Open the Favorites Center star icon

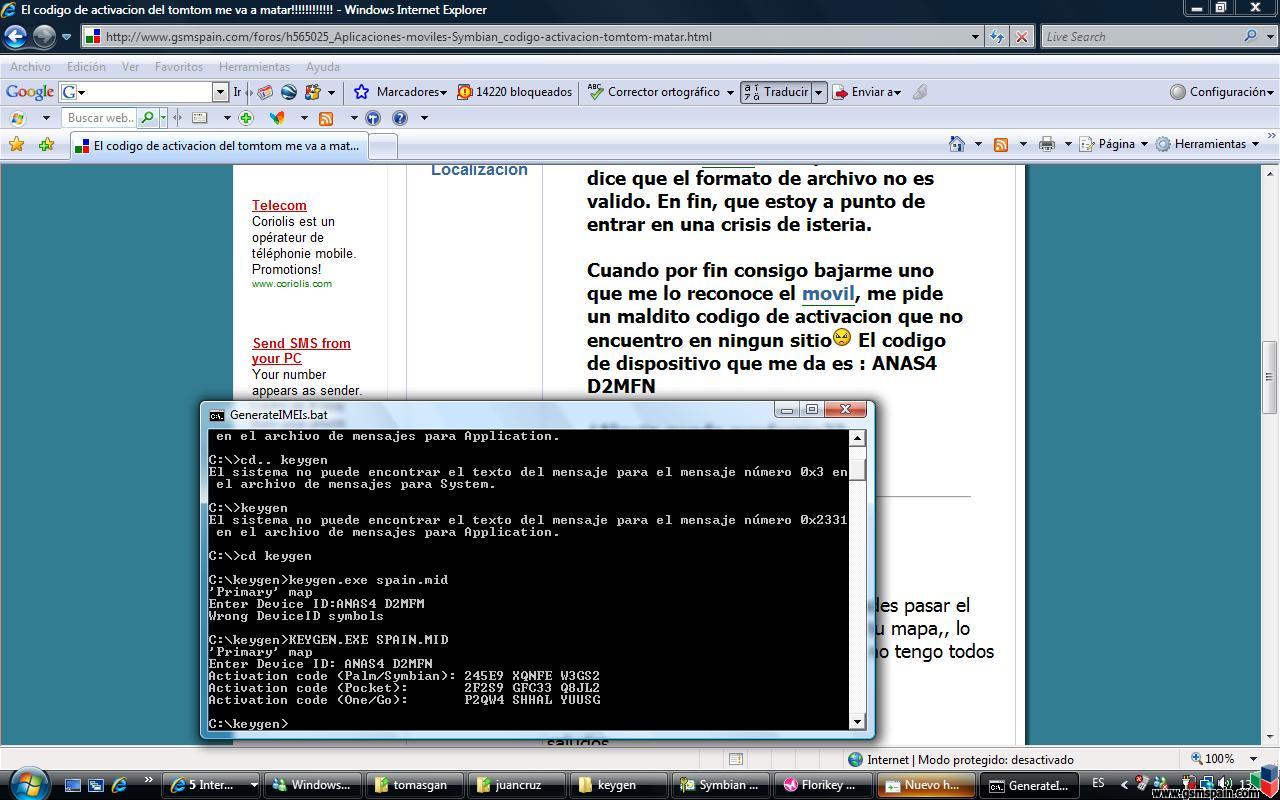point(16,144)
